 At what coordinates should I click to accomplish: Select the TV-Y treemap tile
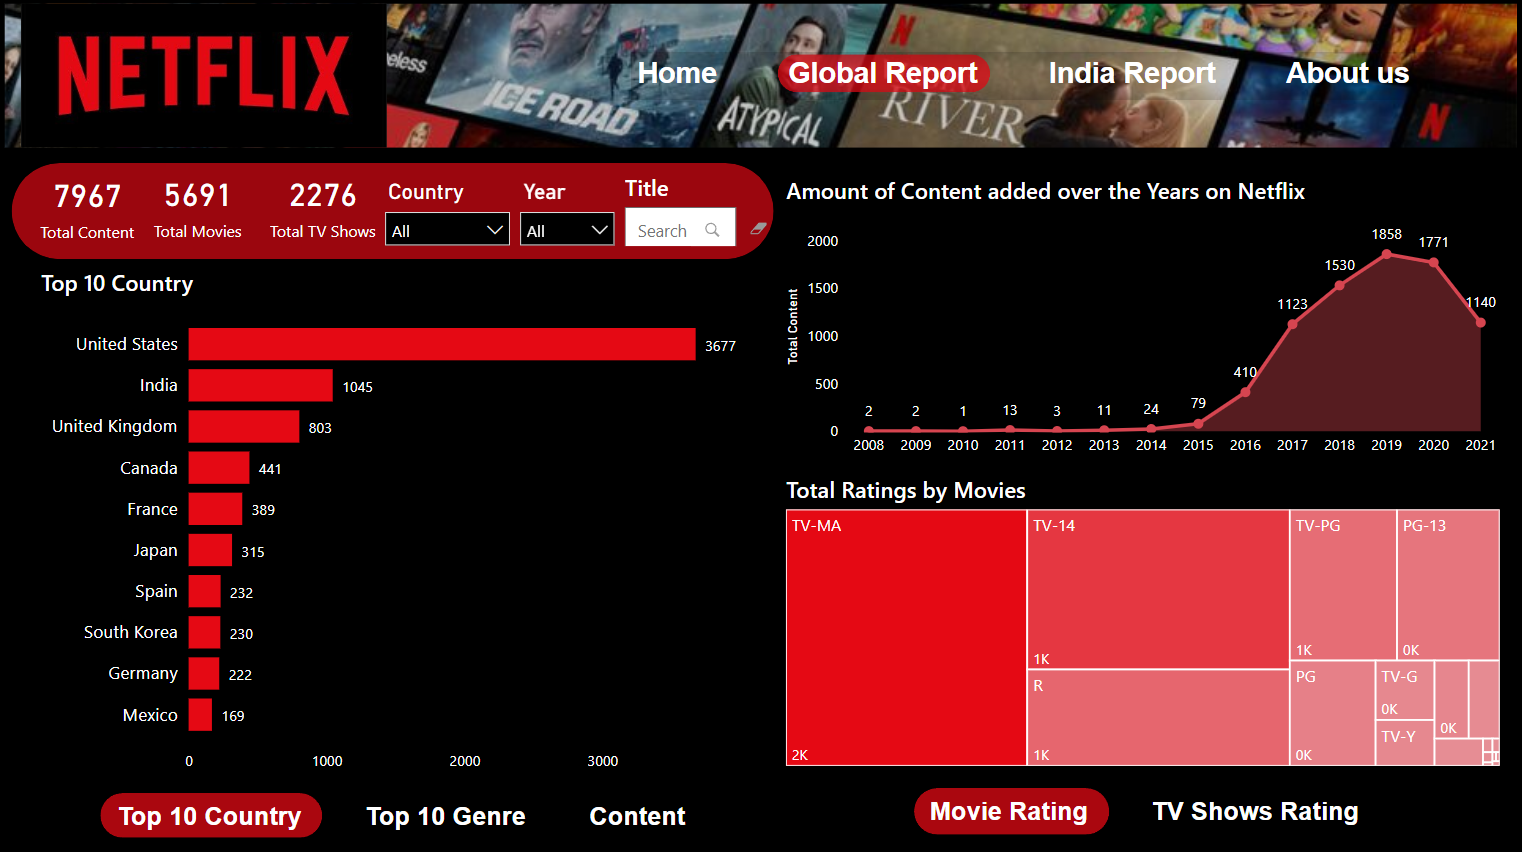click(1405, 742)
